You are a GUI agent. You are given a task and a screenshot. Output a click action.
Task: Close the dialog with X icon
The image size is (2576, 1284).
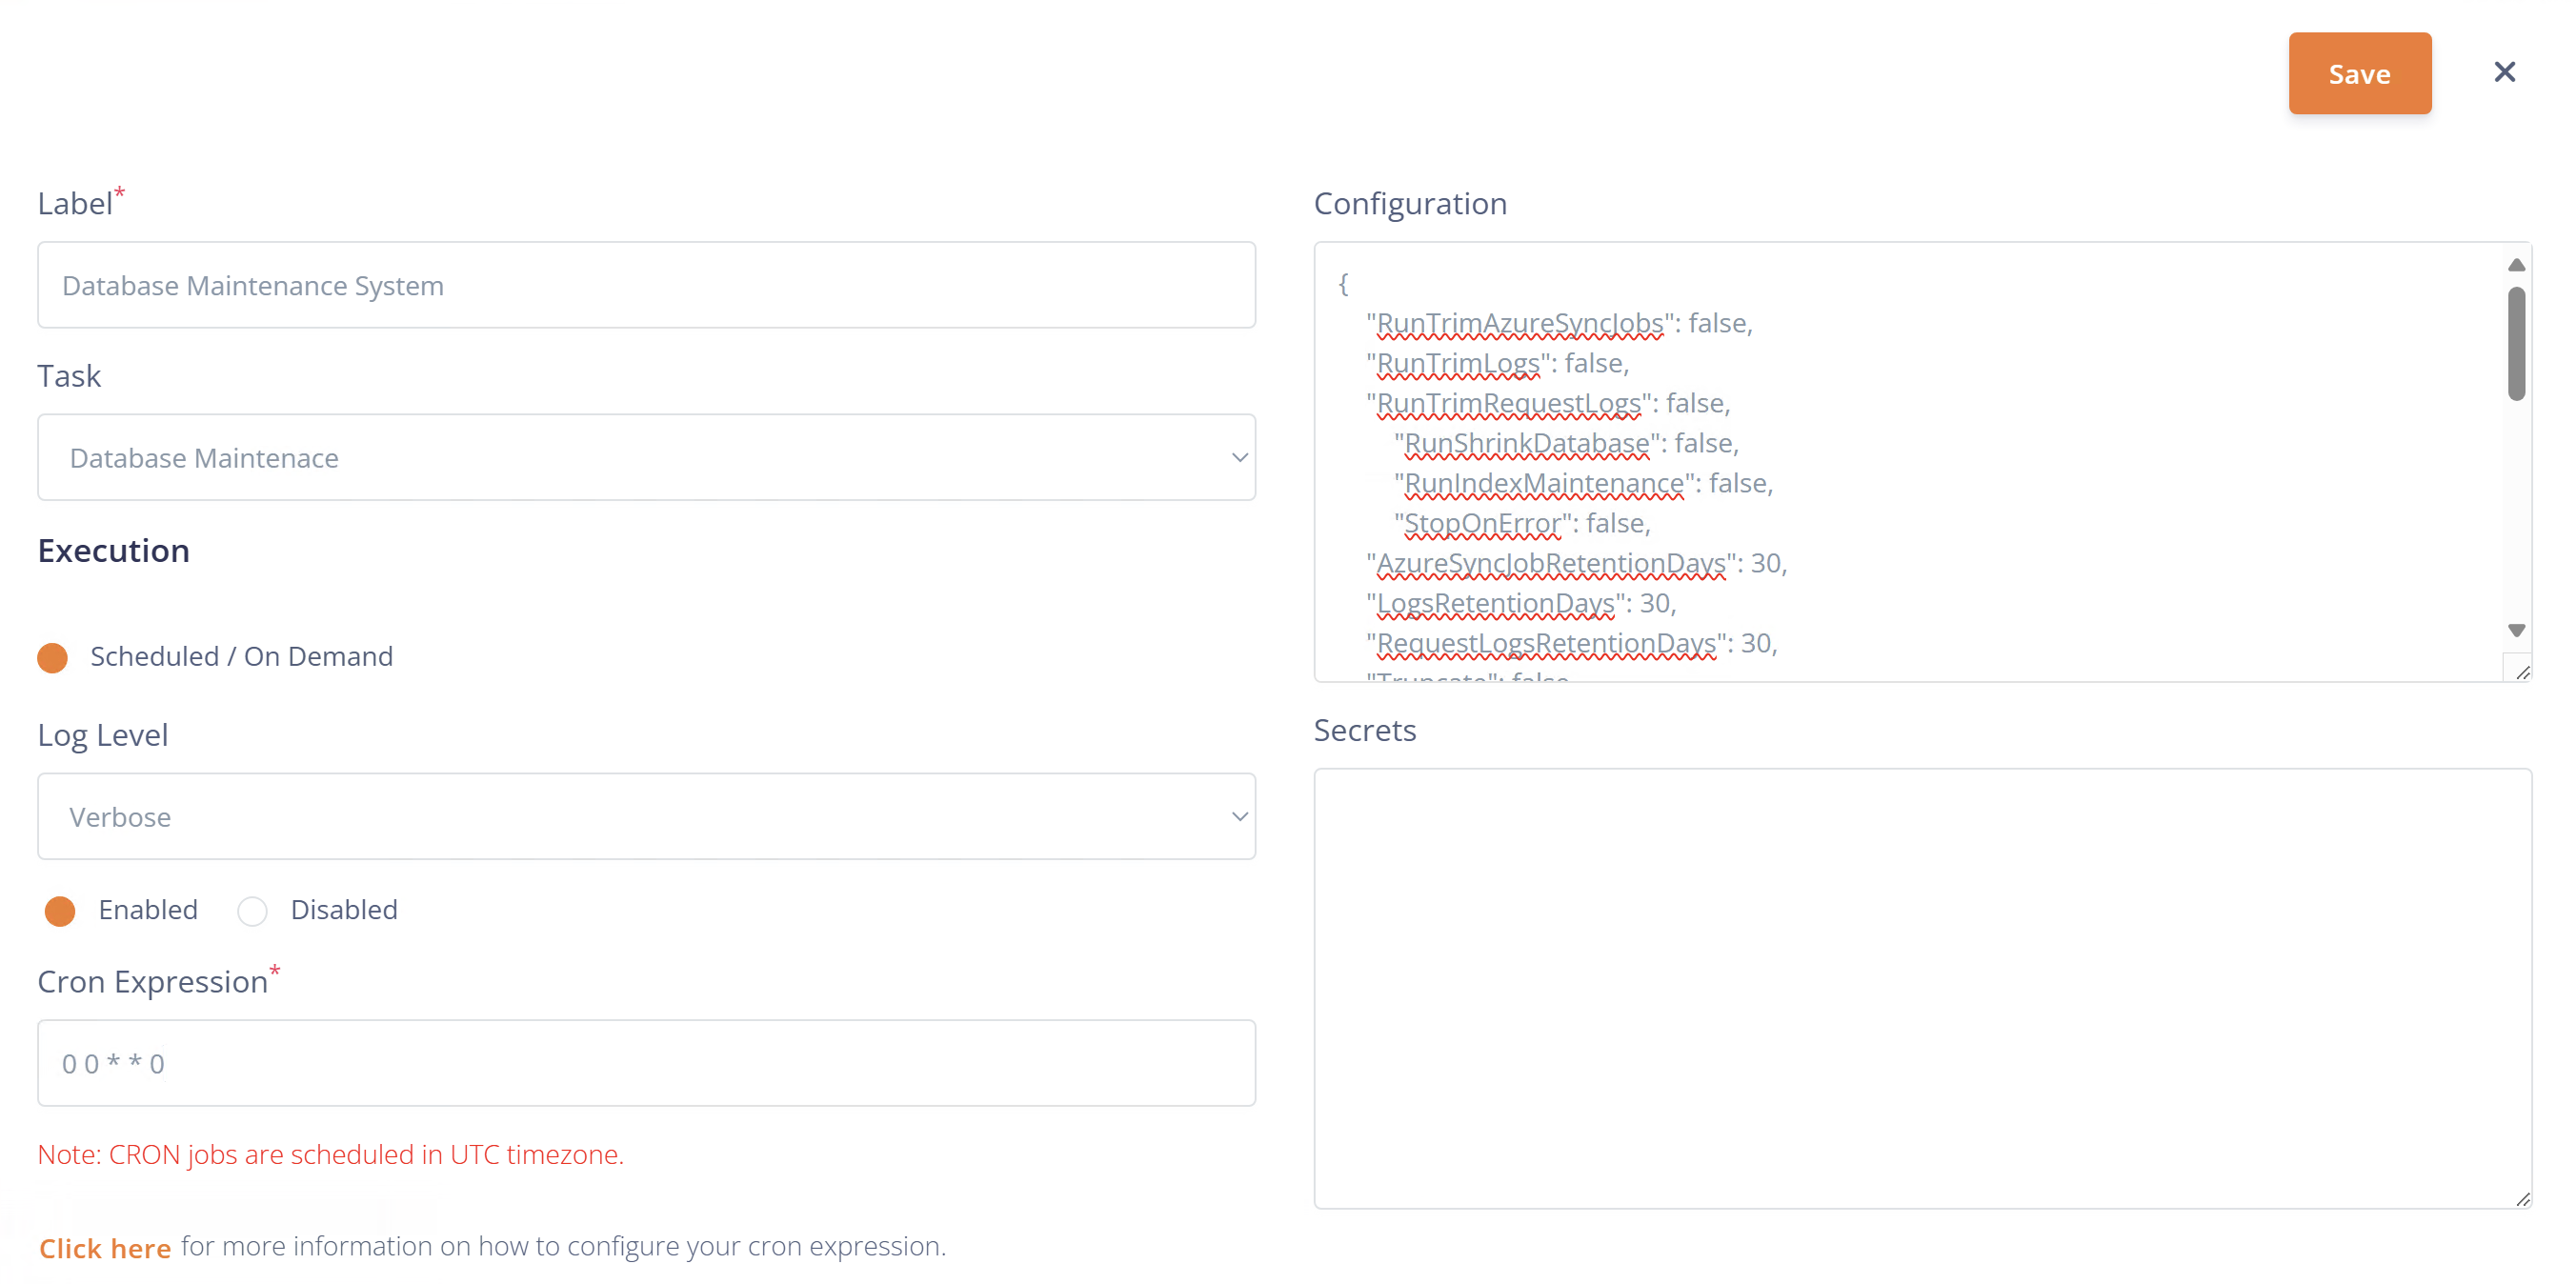[2503, 72]
